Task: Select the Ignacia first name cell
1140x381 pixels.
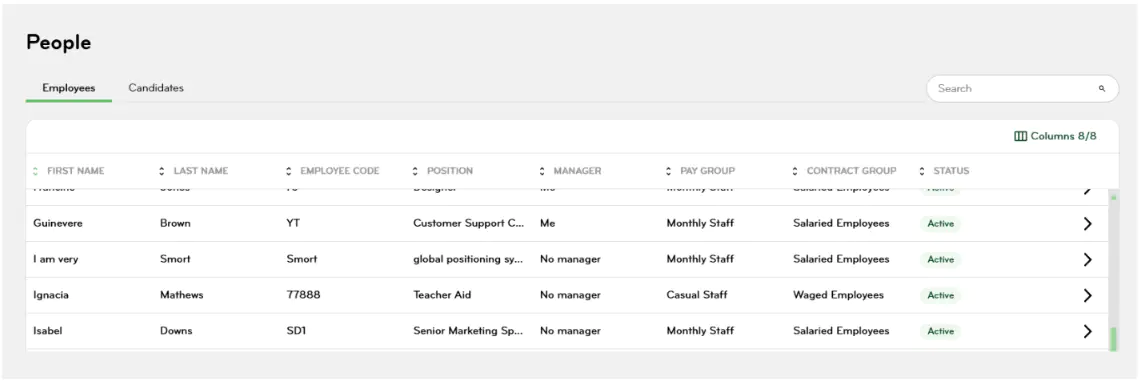Action: [x=52, y=294]
